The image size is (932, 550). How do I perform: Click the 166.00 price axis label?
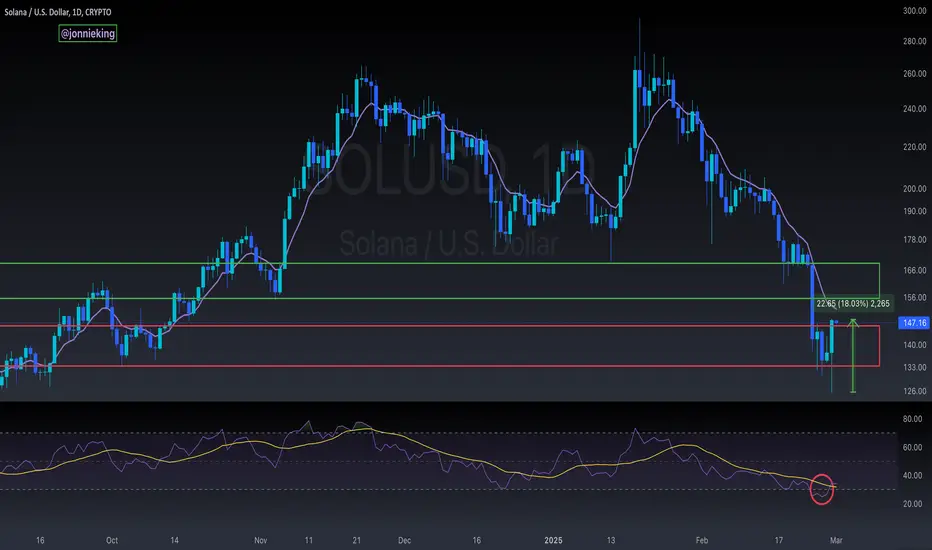coord(914,271)
